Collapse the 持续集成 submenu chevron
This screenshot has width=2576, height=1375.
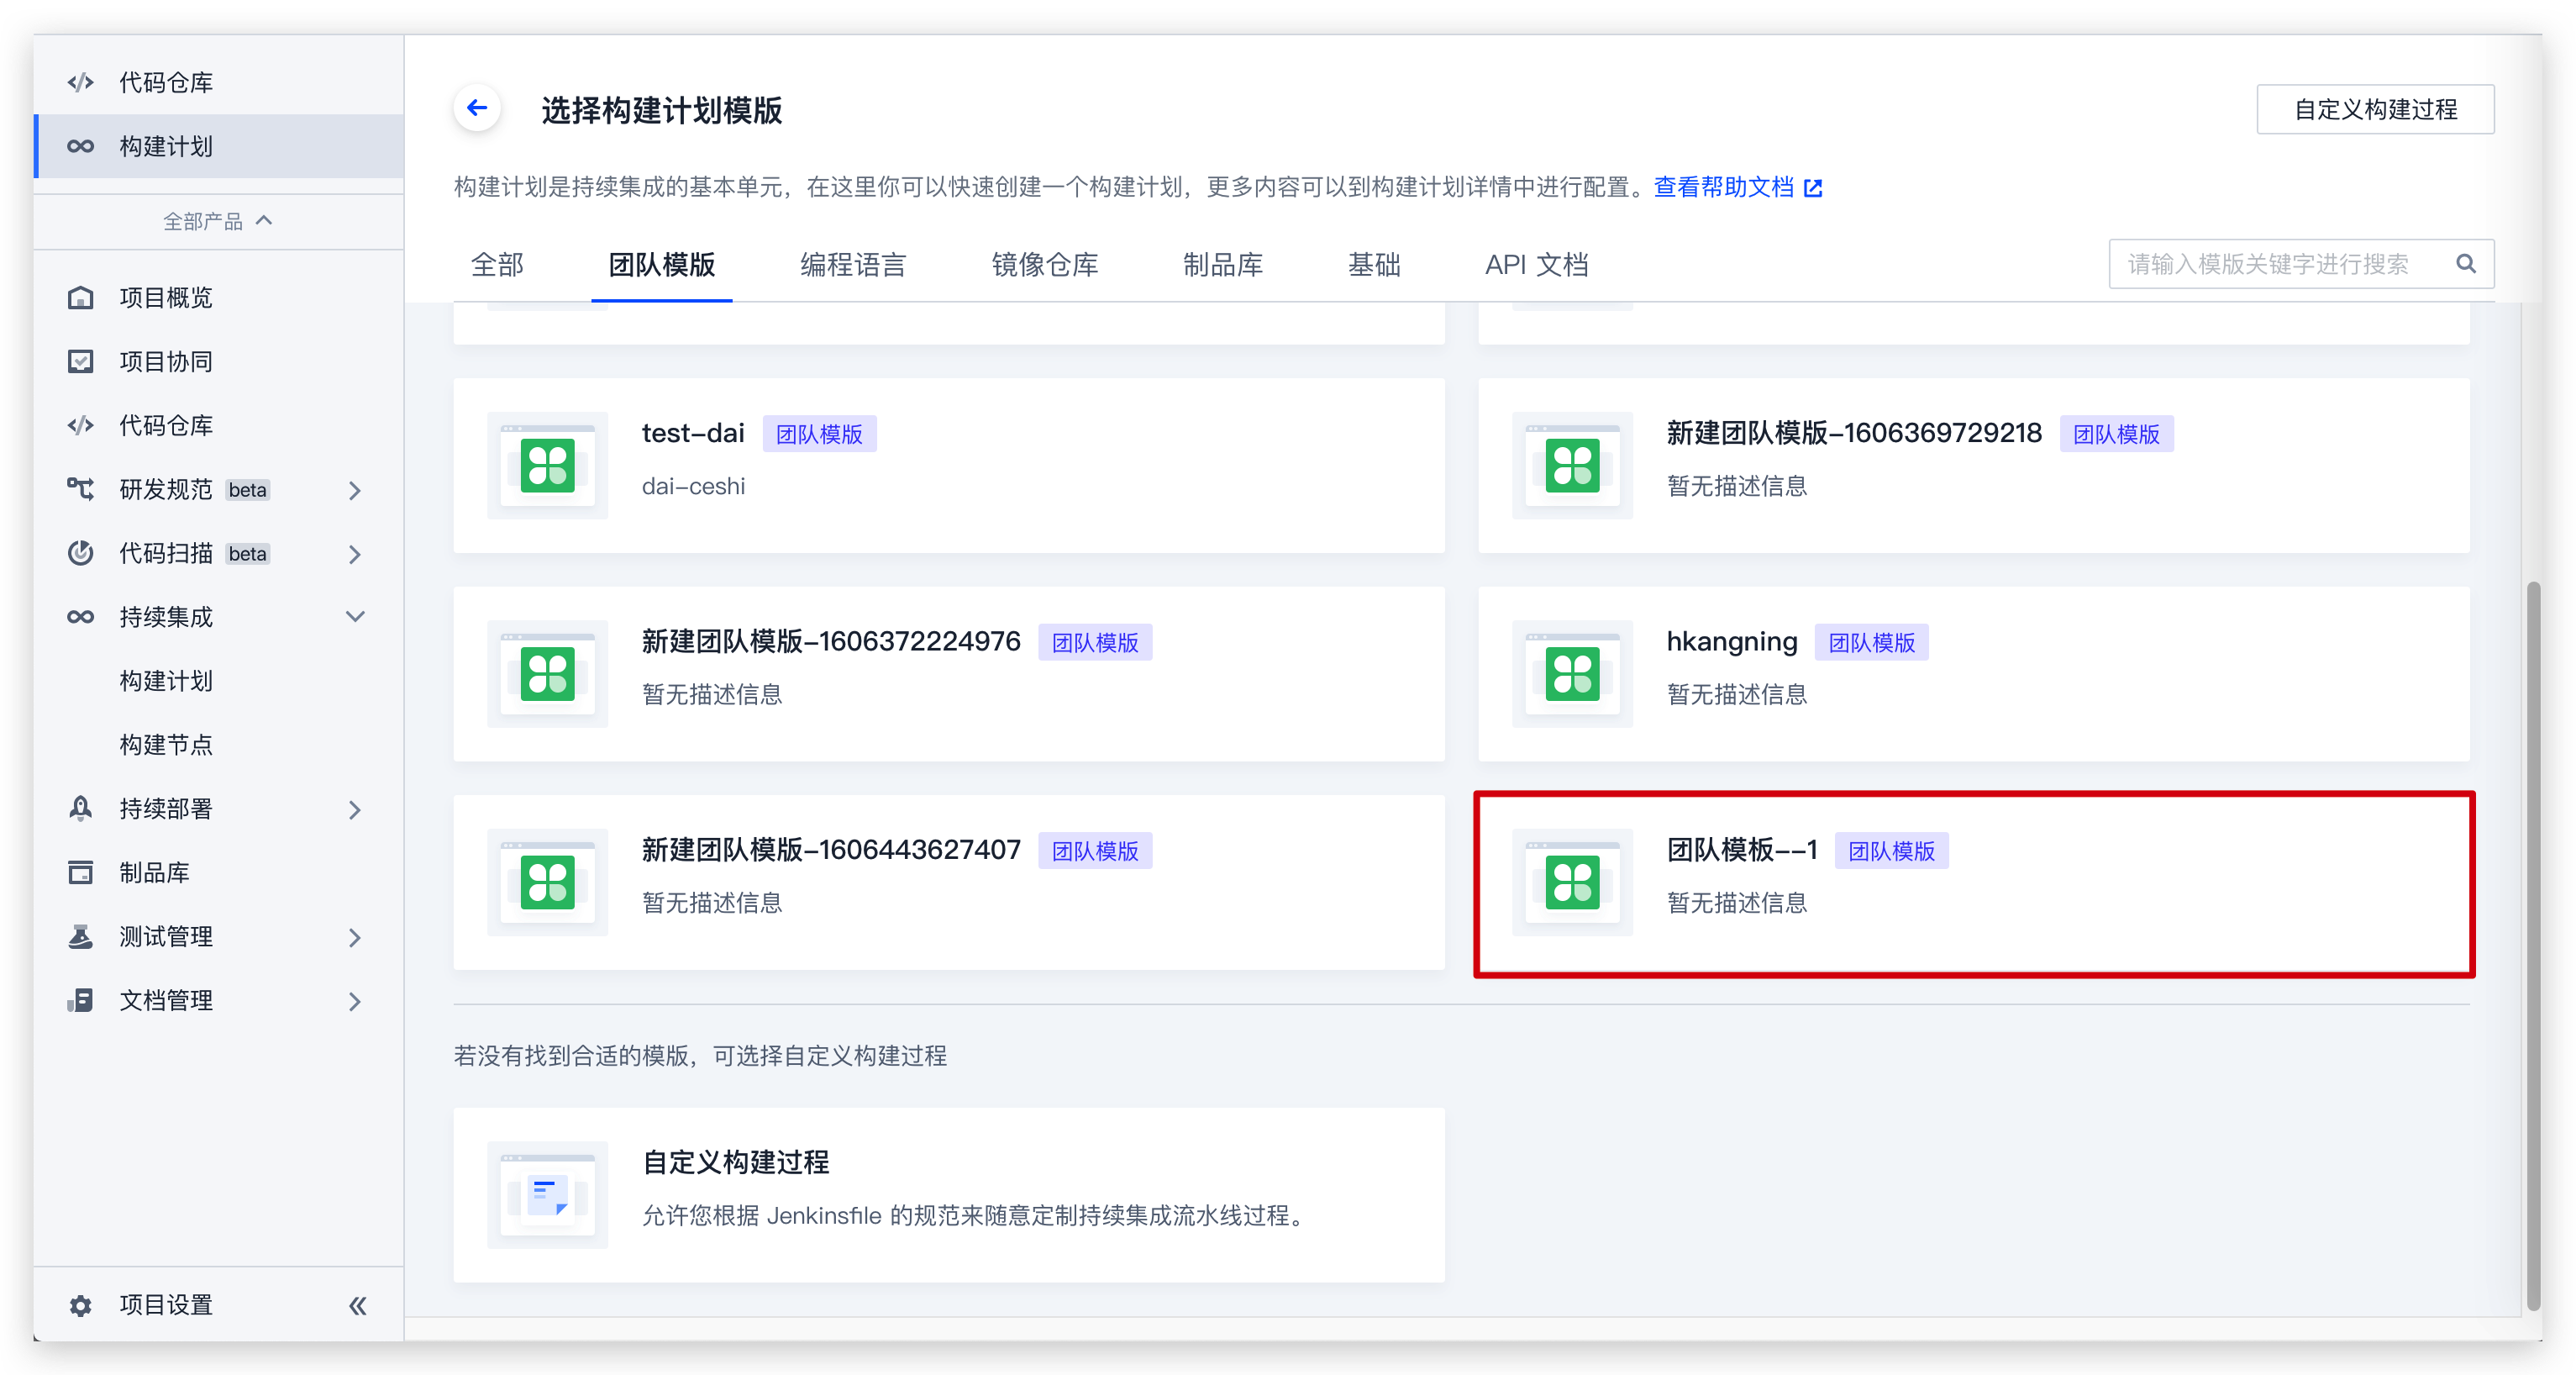(x=355, y=617)
